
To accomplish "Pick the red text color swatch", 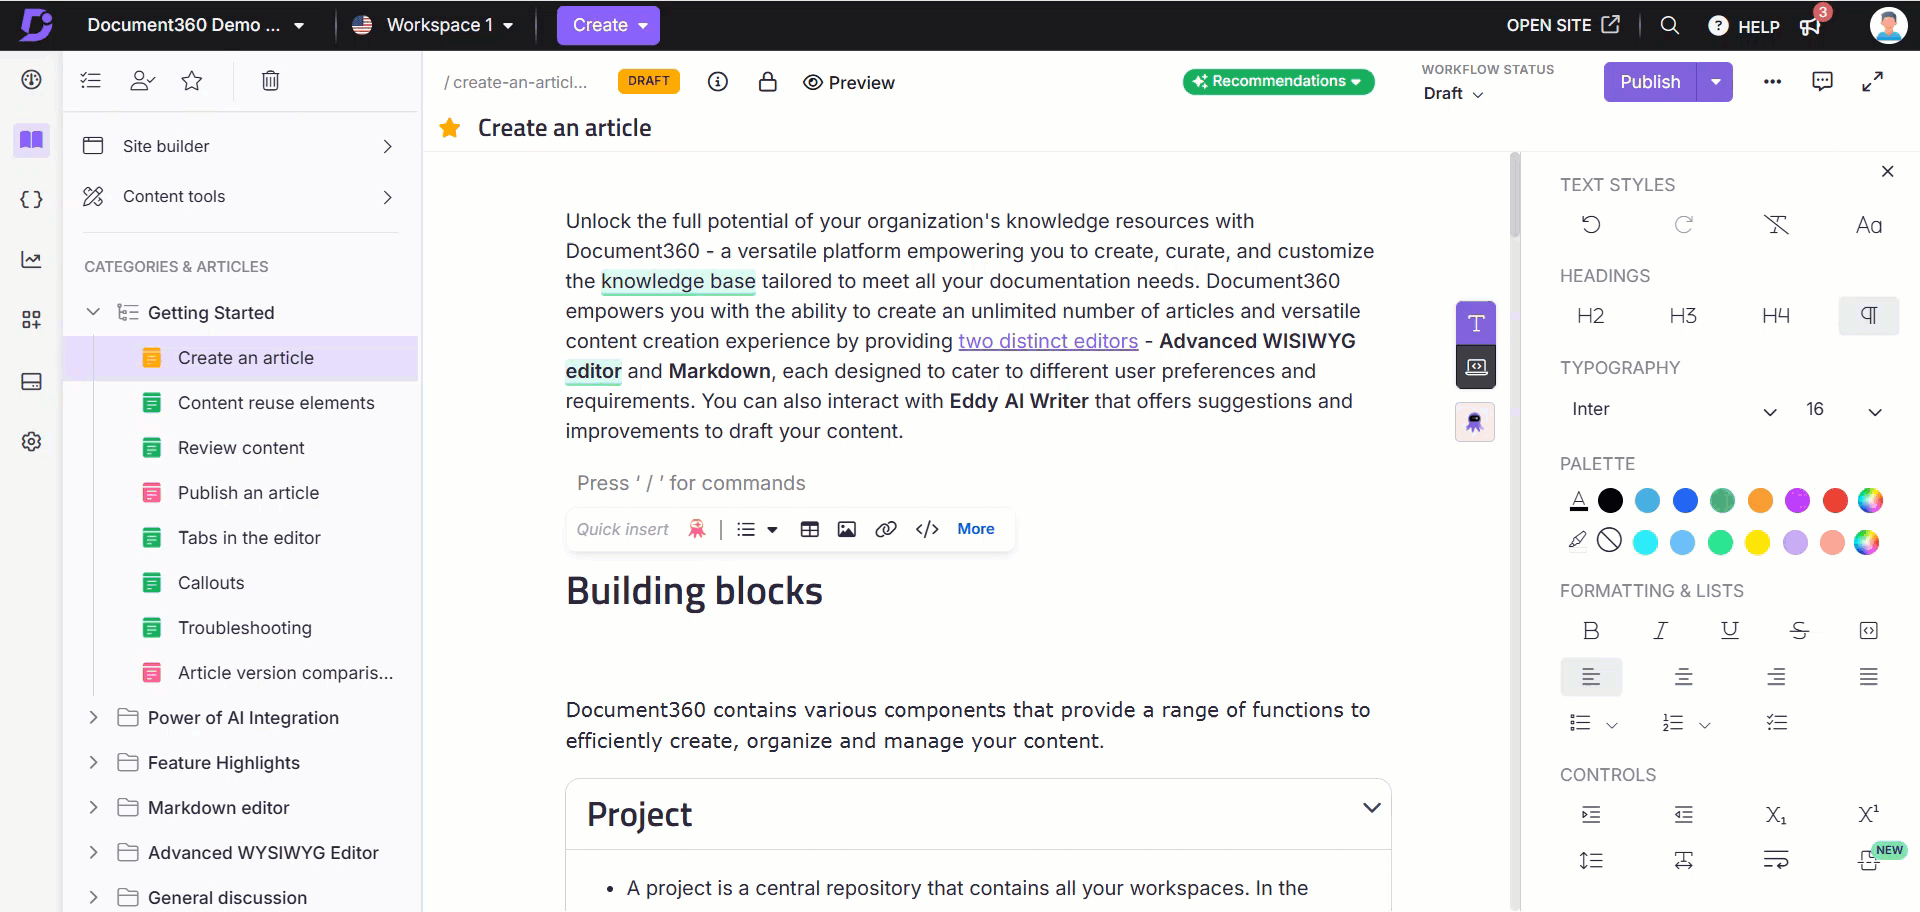I will 1834,500.
